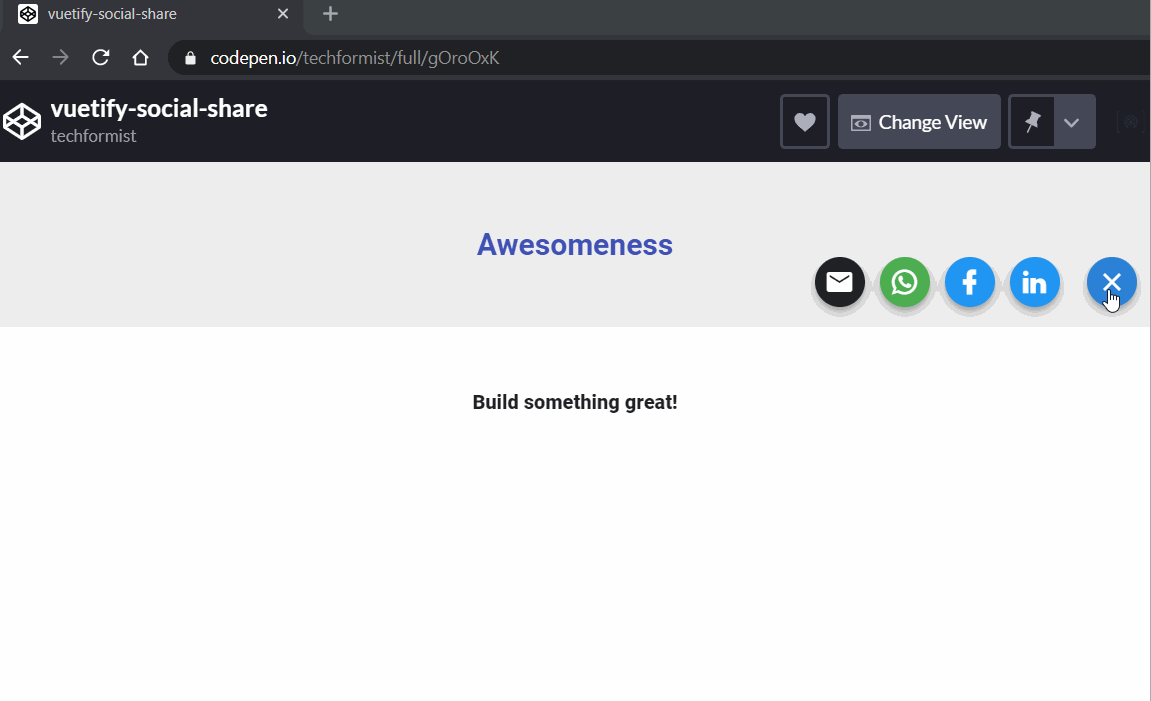Open a new browser tab with the plus
The width and height of the screenshot is (1151, 701).
(x=330, y=14)
